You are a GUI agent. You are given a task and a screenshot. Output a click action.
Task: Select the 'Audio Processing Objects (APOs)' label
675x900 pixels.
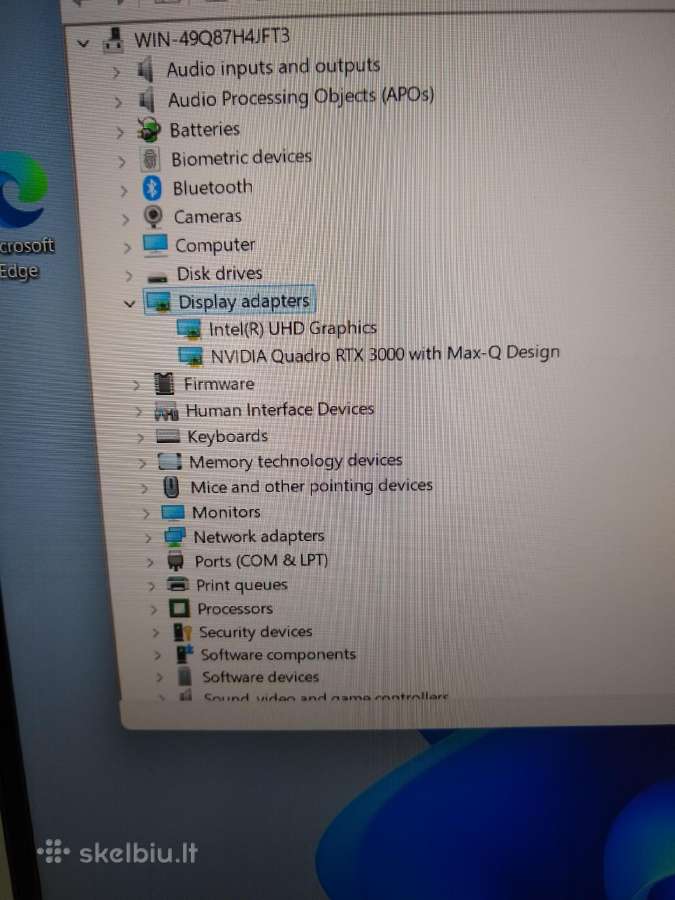[x=301, y=98]
